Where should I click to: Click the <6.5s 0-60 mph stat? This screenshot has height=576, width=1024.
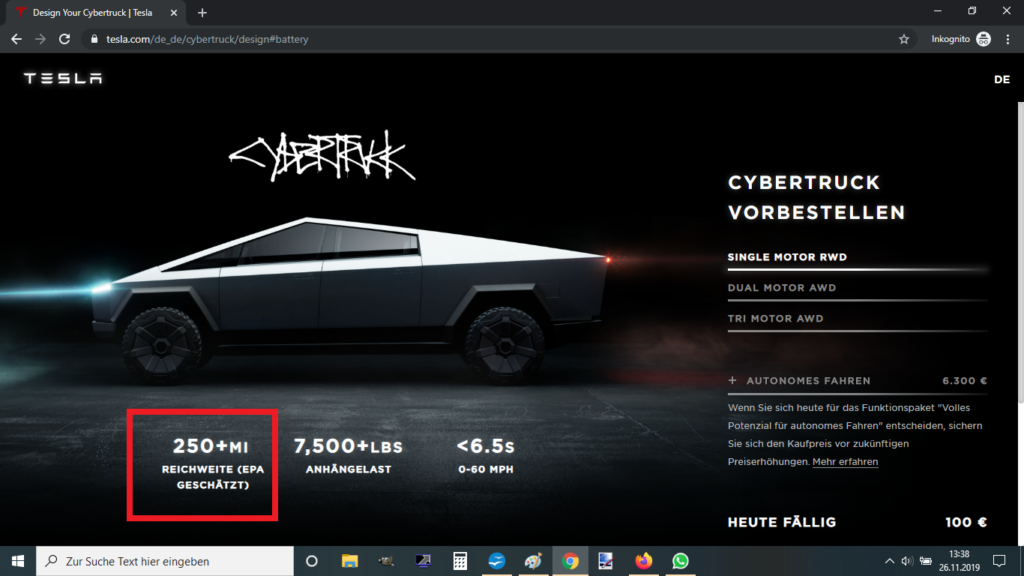pyautogui.click(x=485, y=455)
